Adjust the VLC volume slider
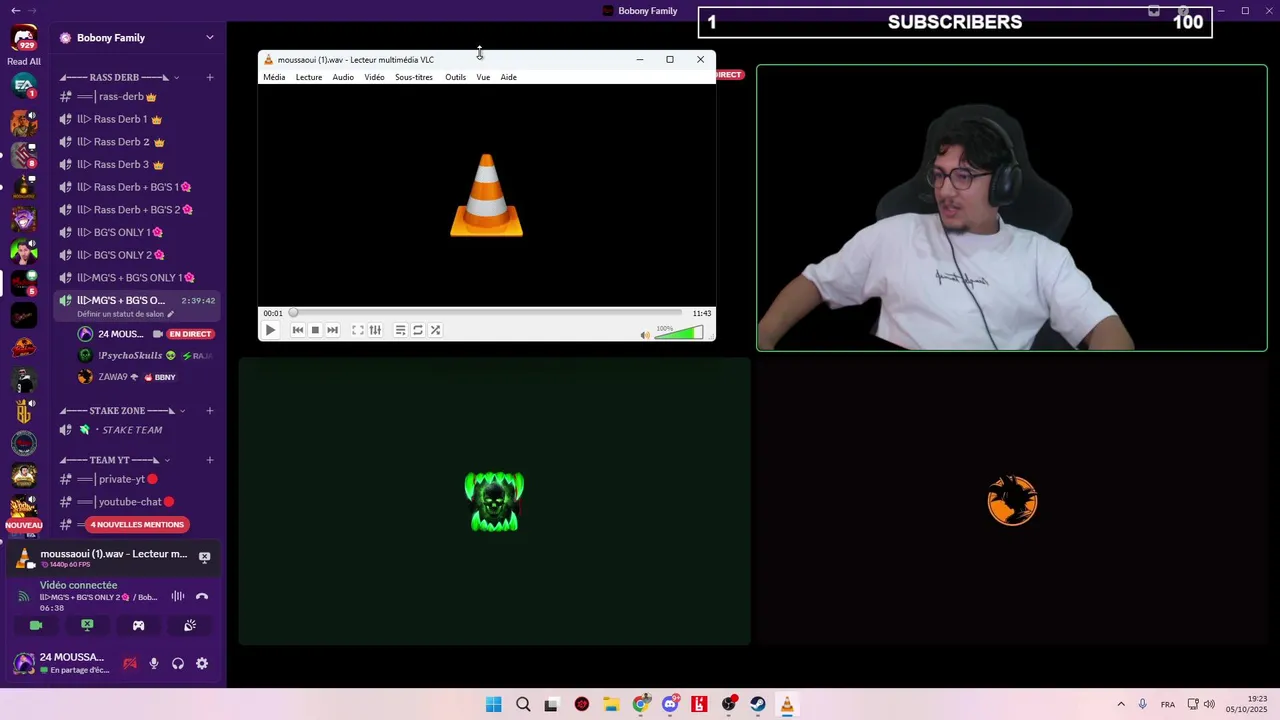The image size is (1280, 720). coord(679,332)
